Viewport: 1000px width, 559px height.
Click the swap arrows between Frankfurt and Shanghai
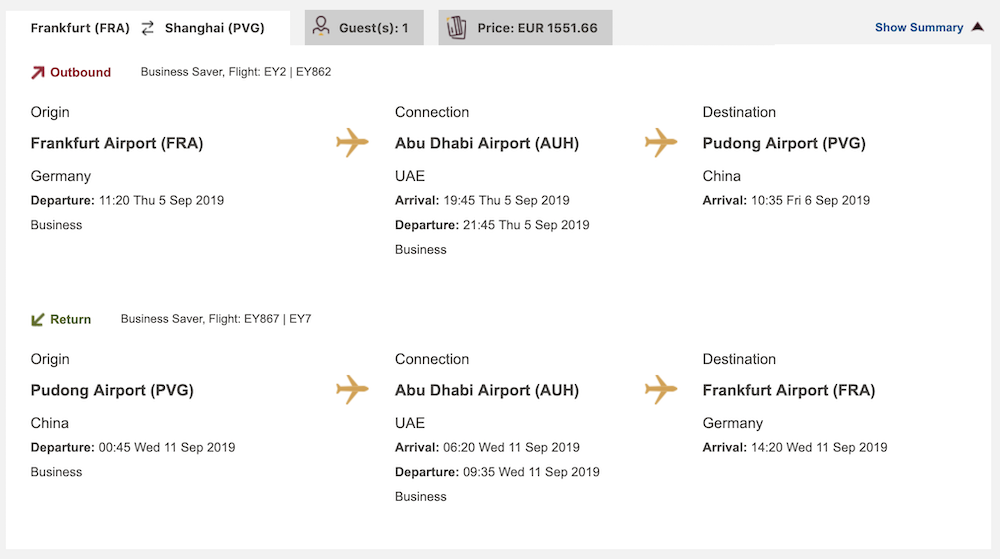(147, 28)
